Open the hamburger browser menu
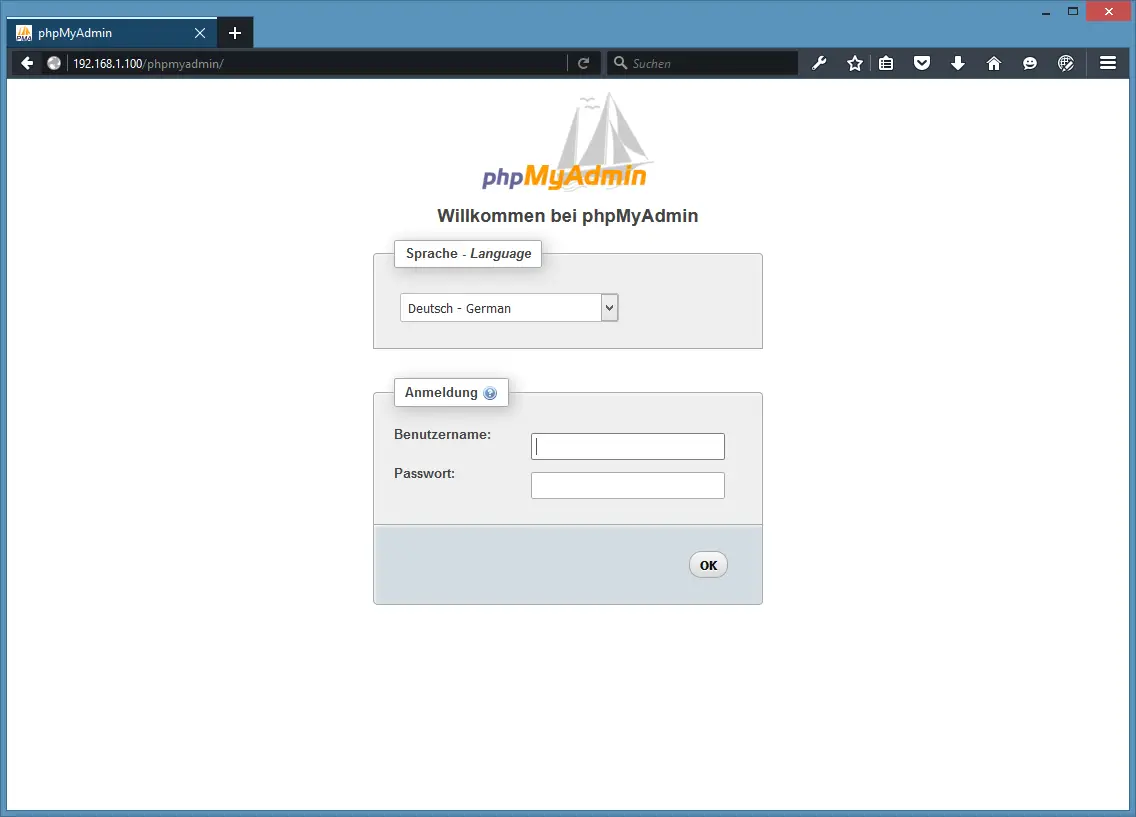The height and width of the screenshot is (817, 1136). coord(1108,63)
